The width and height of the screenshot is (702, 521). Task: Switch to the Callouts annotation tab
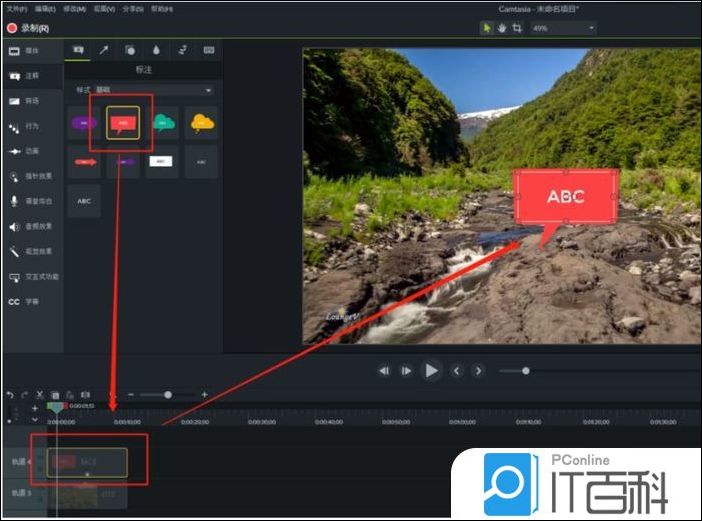click(78, 50)
